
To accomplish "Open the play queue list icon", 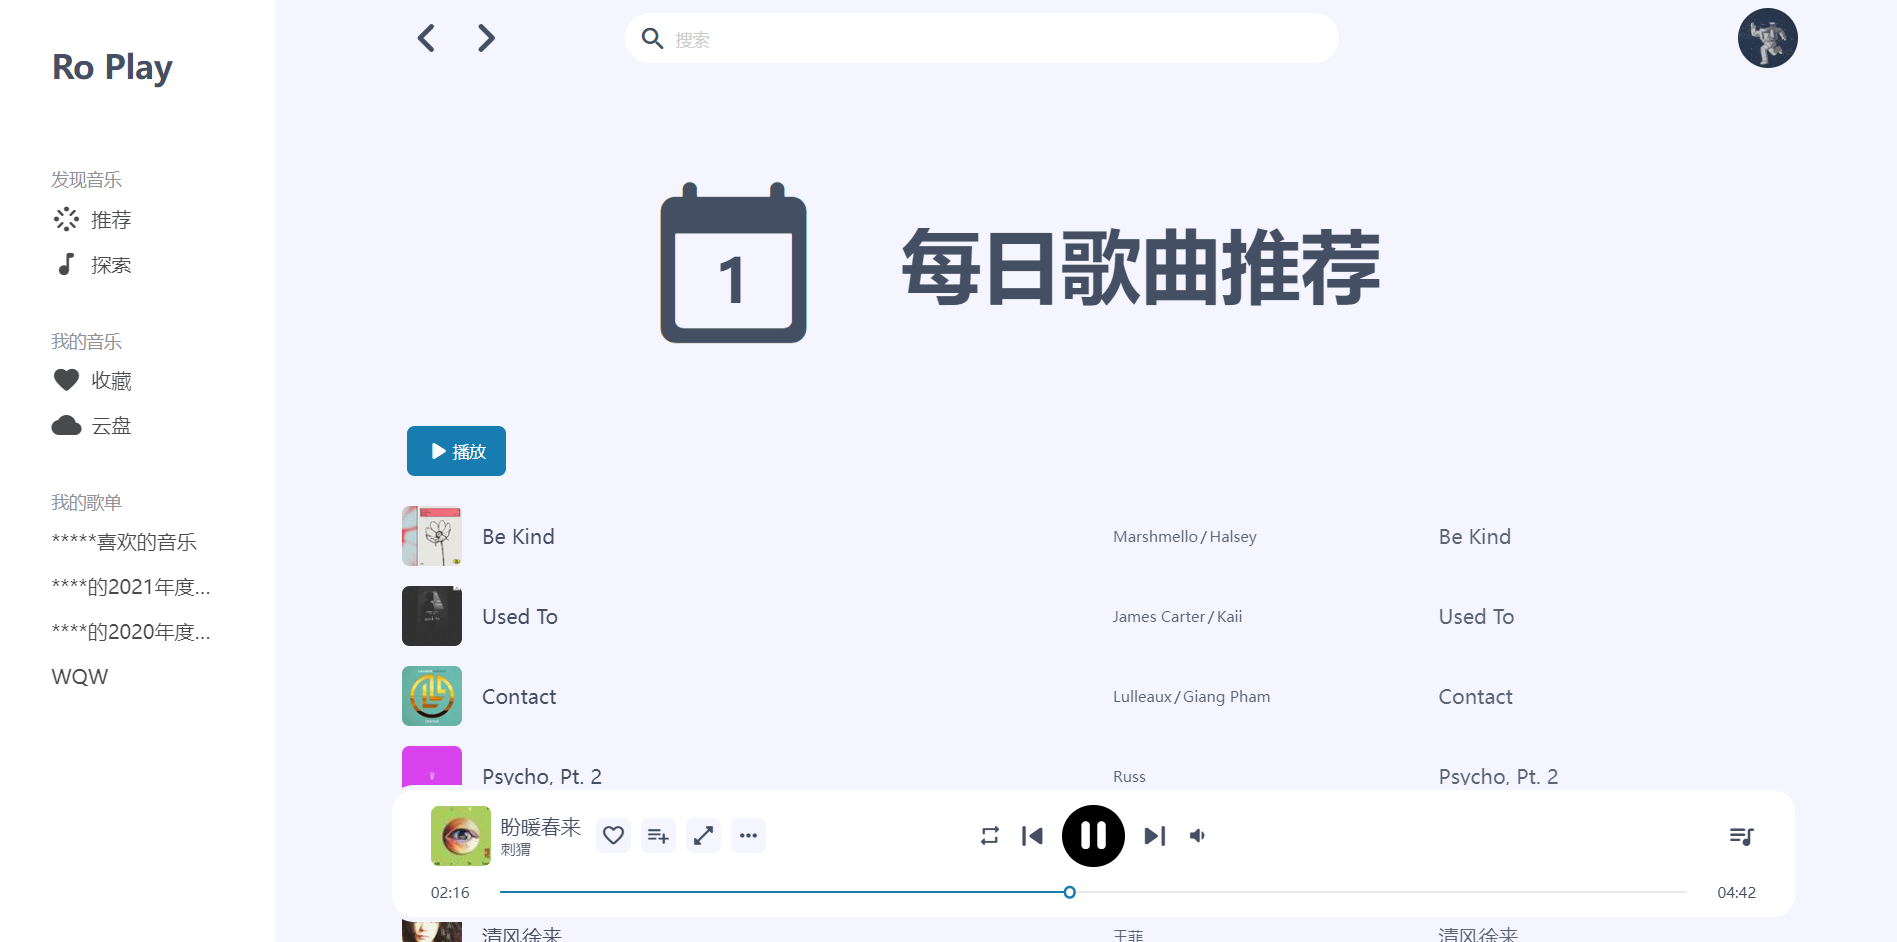I will (x=1742, y=836).
